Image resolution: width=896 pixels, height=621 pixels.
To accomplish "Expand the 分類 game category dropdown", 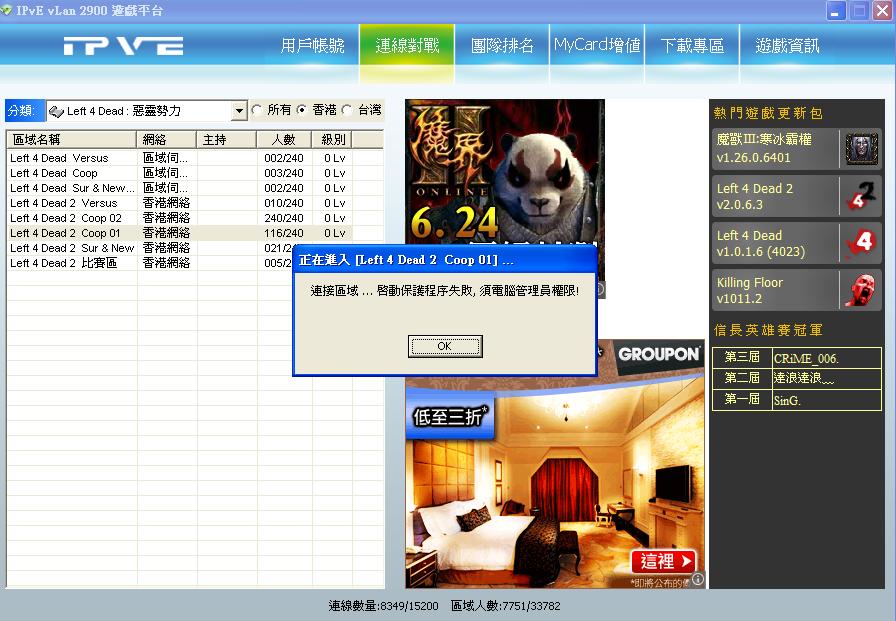I will click(239, 111).
